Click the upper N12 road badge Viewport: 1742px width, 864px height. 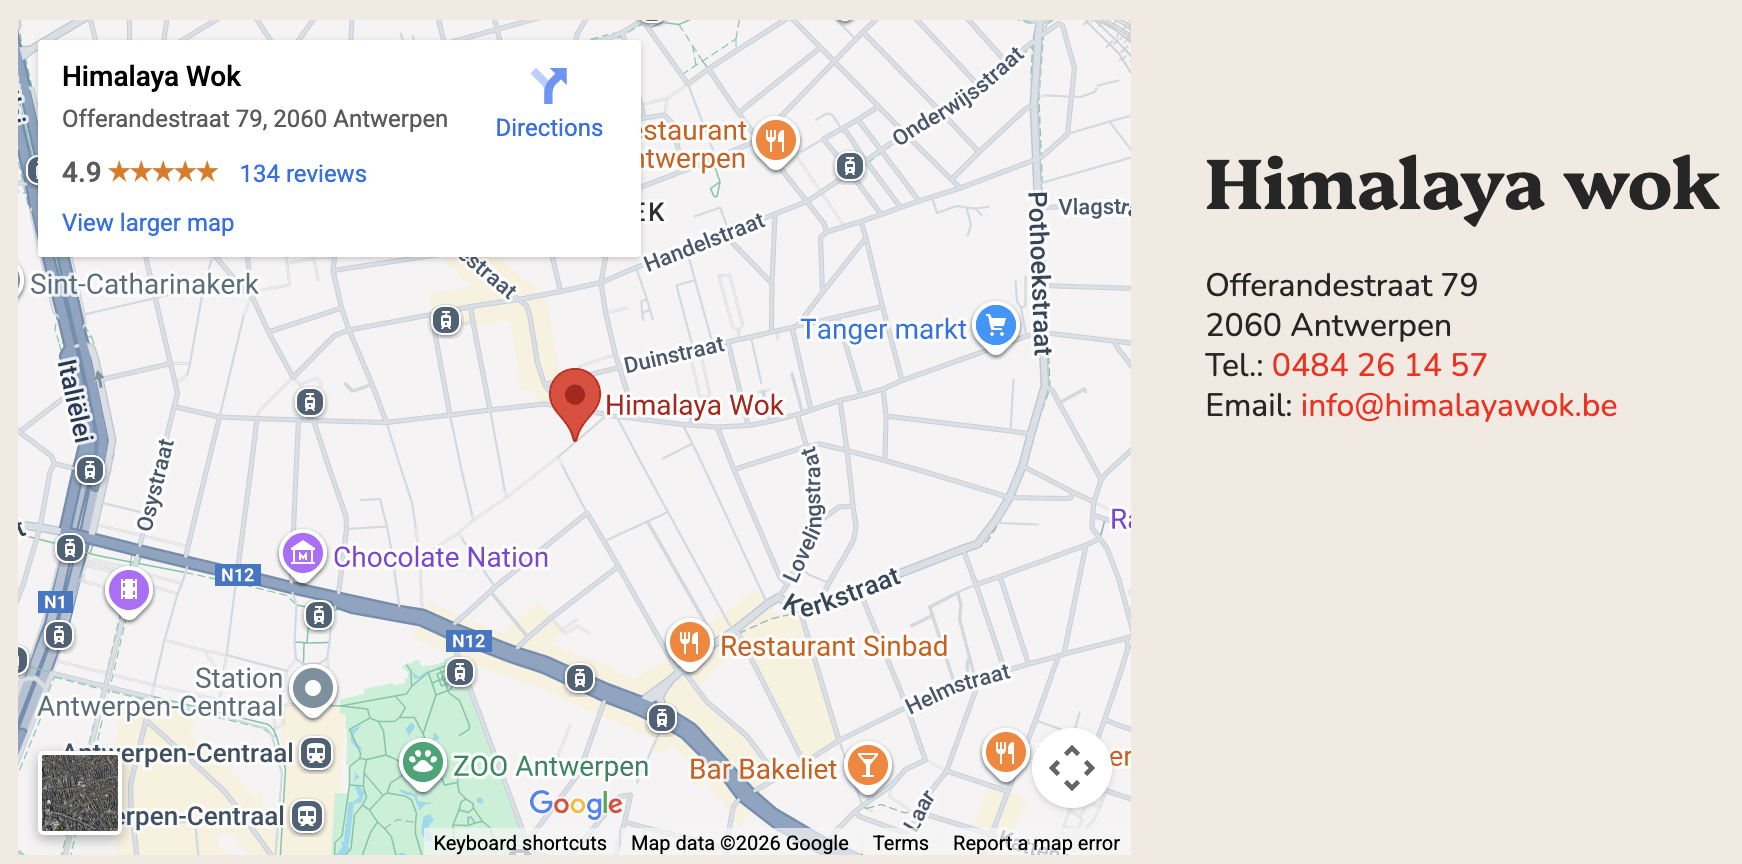238,575
